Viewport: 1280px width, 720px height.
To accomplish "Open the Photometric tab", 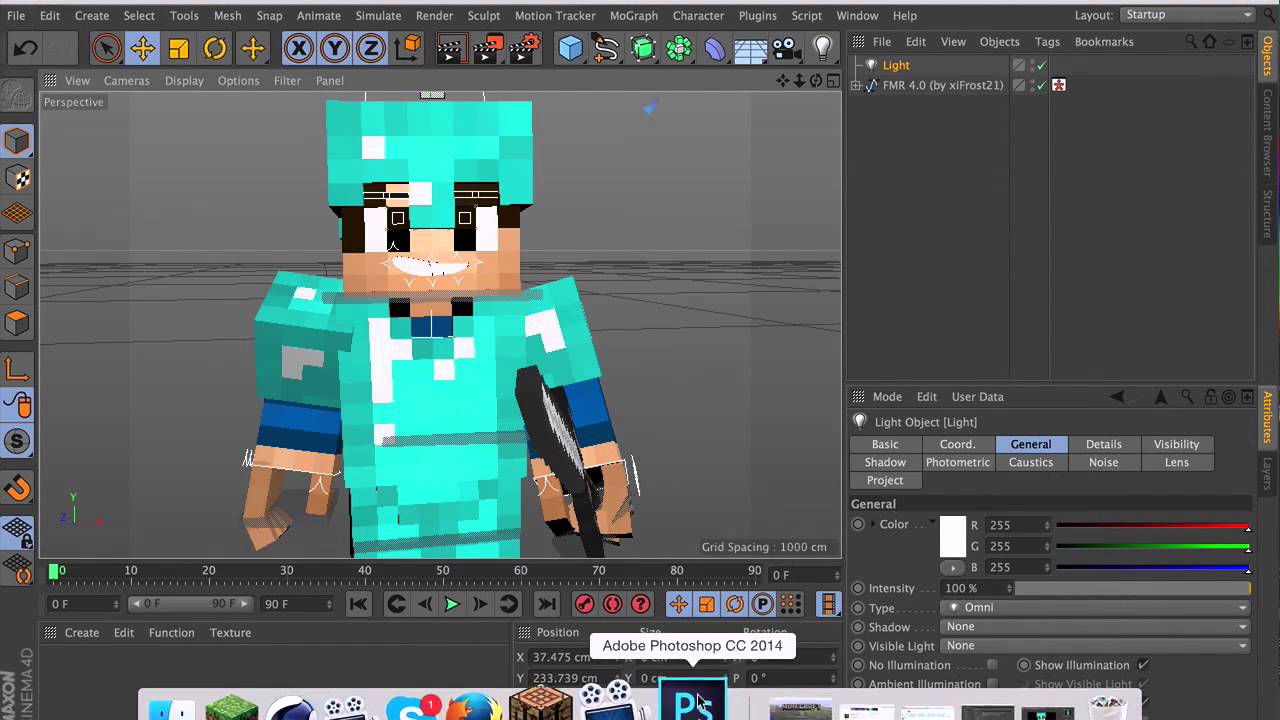I will (x=957, y=463).
